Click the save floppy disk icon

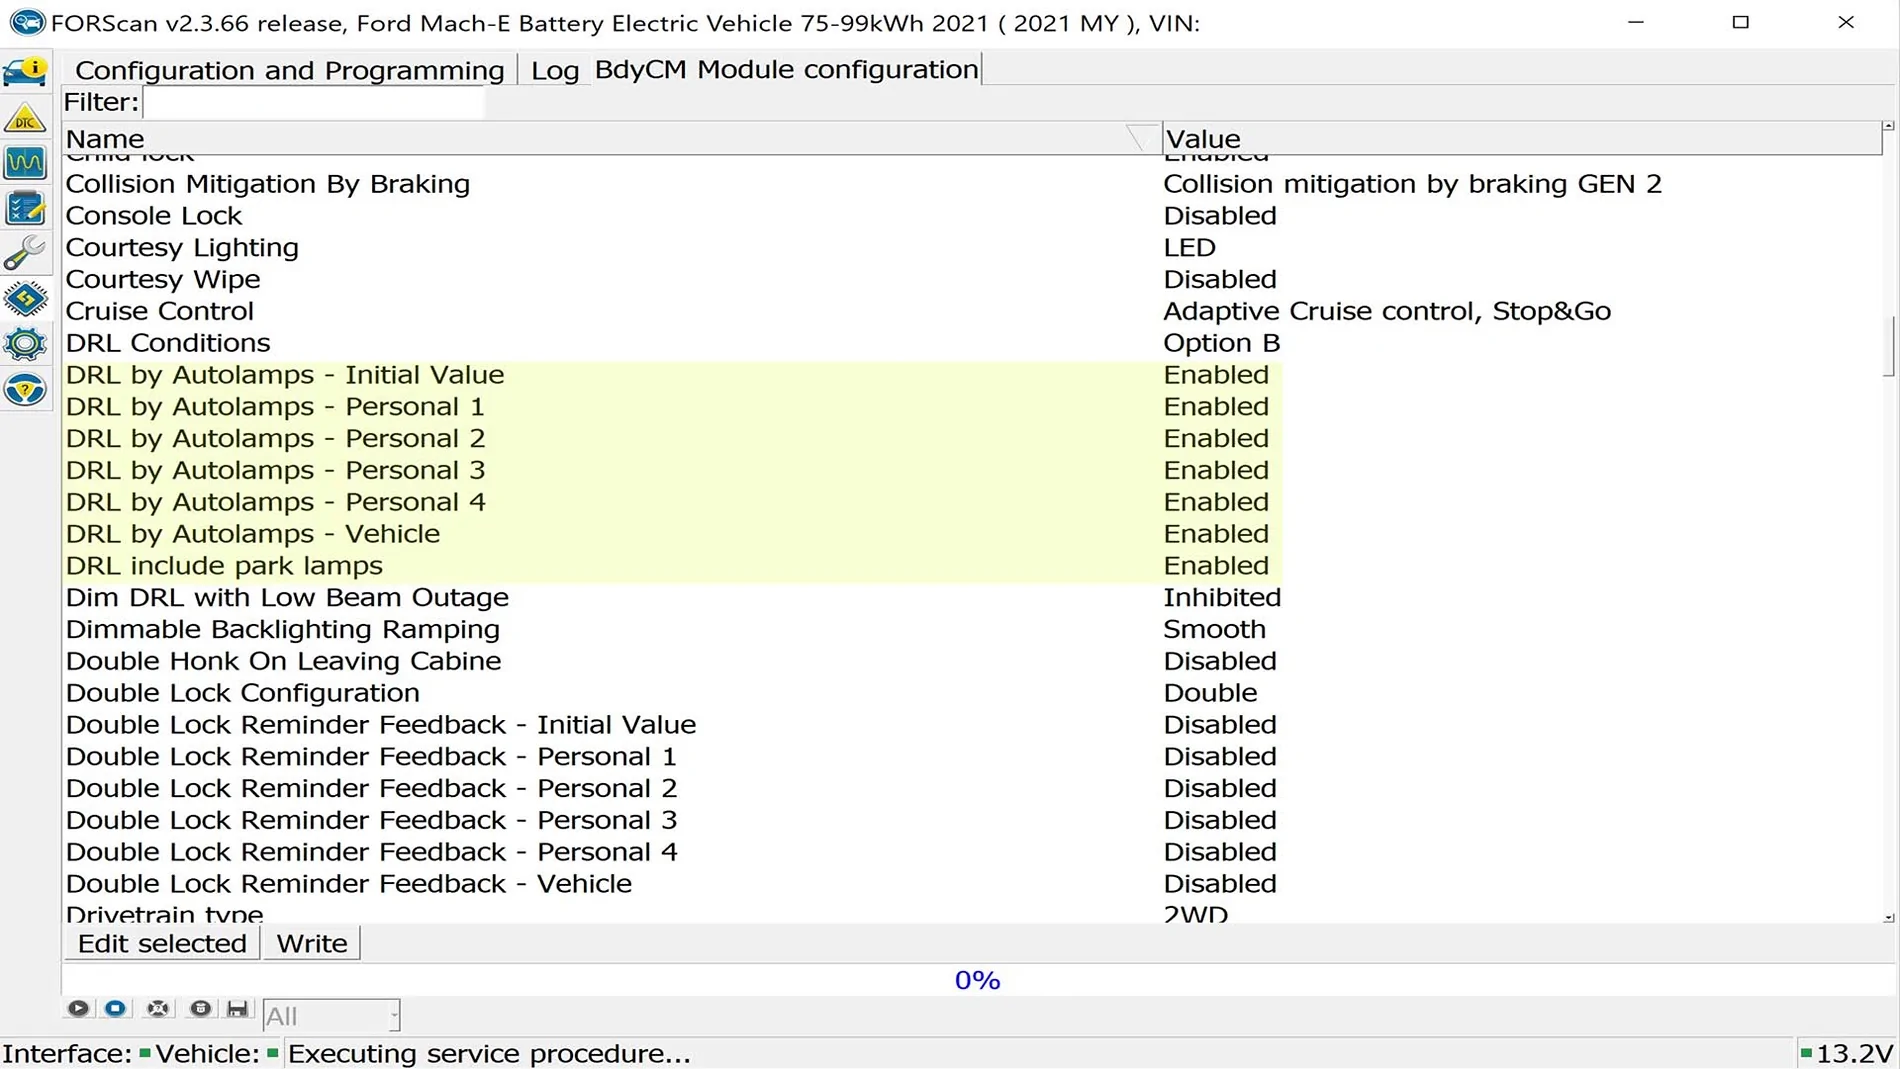237,1008
